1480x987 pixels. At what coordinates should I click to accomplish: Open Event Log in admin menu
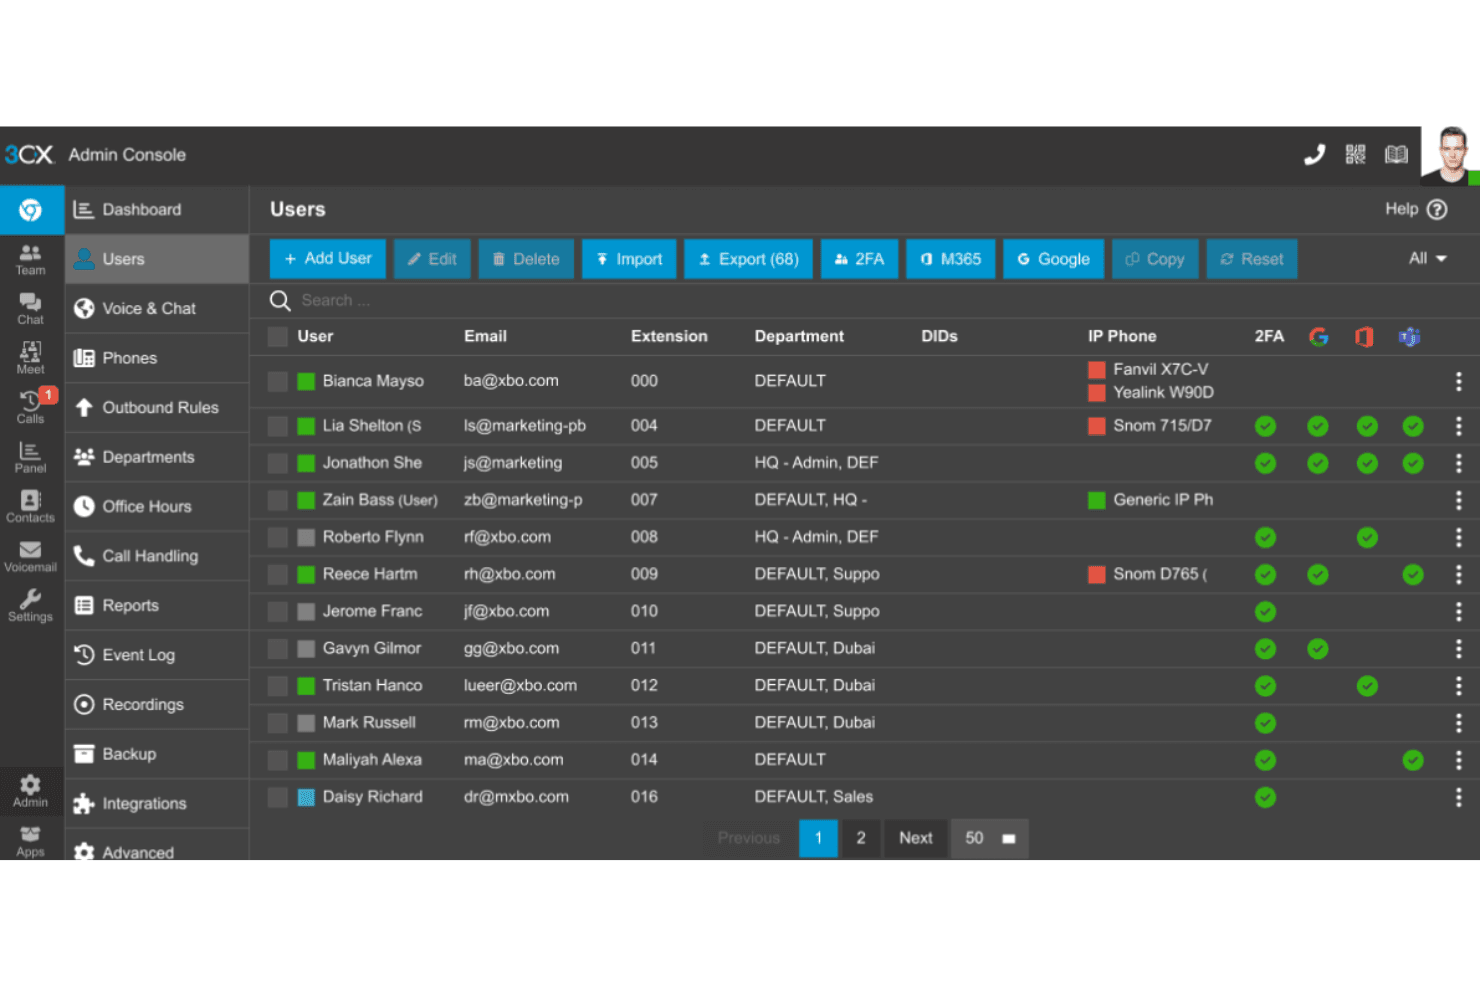[x=157, y=655]
